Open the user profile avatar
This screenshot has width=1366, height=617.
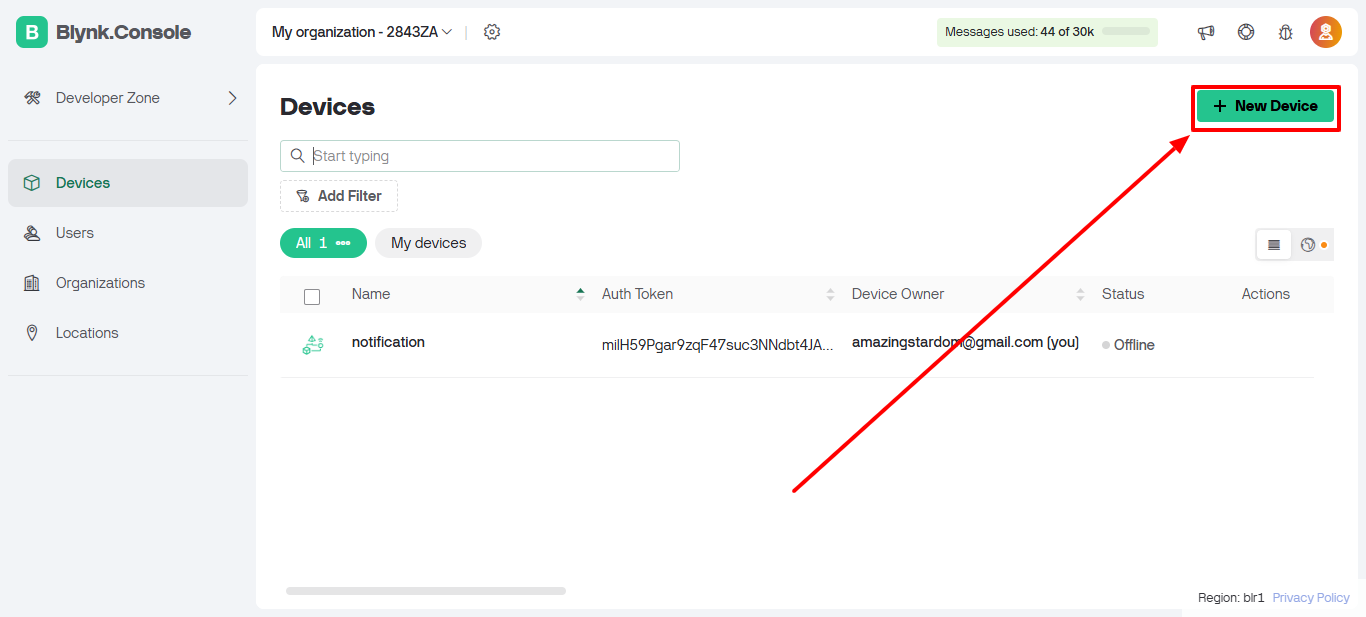tap(1326, 32)
